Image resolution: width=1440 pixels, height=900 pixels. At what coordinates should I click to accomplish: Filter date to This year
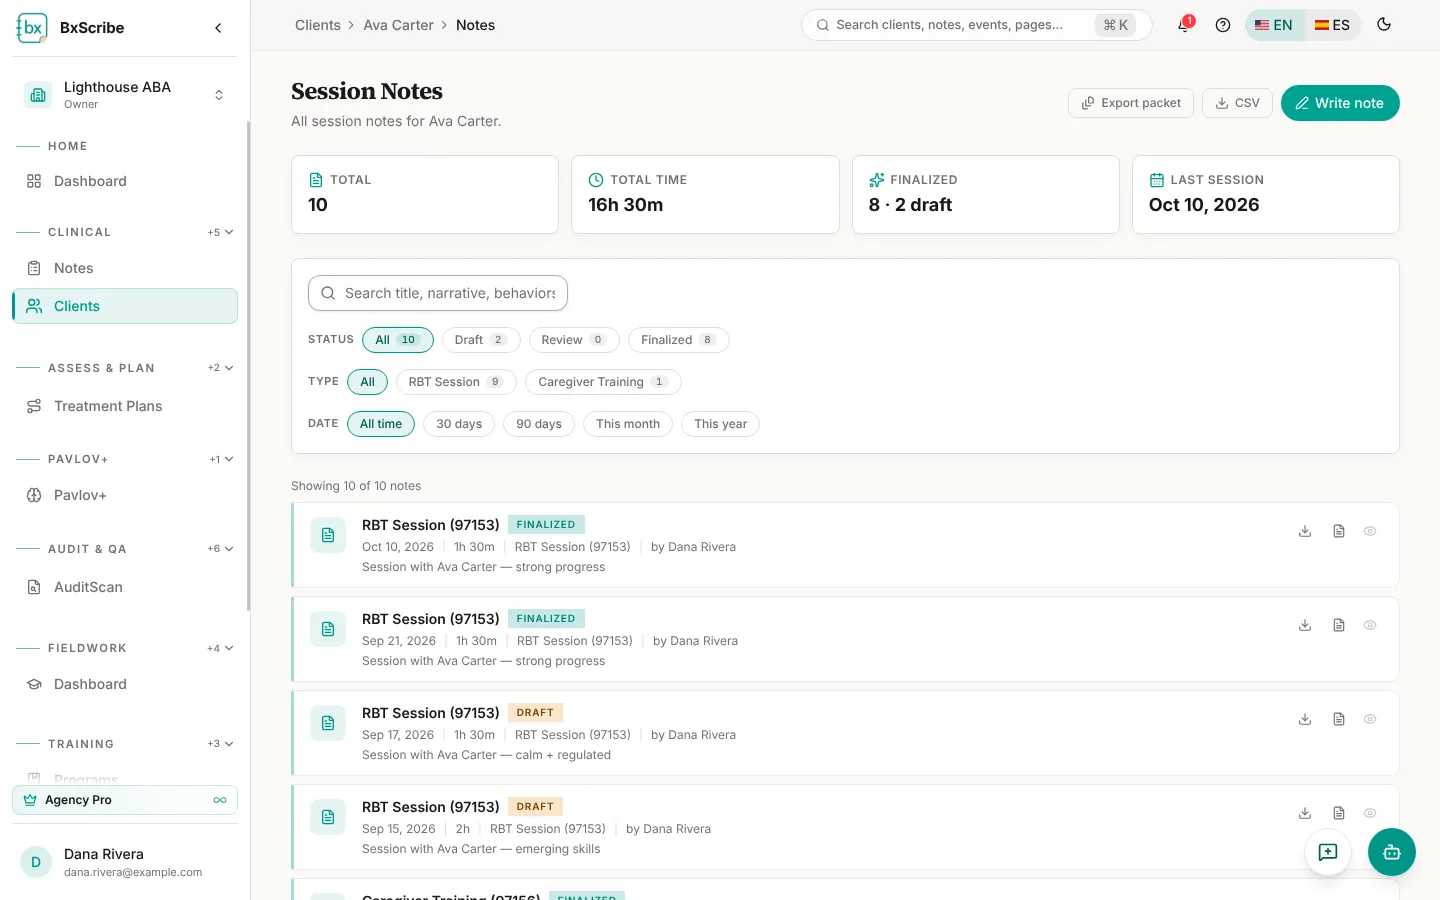[x=721, y=424]
